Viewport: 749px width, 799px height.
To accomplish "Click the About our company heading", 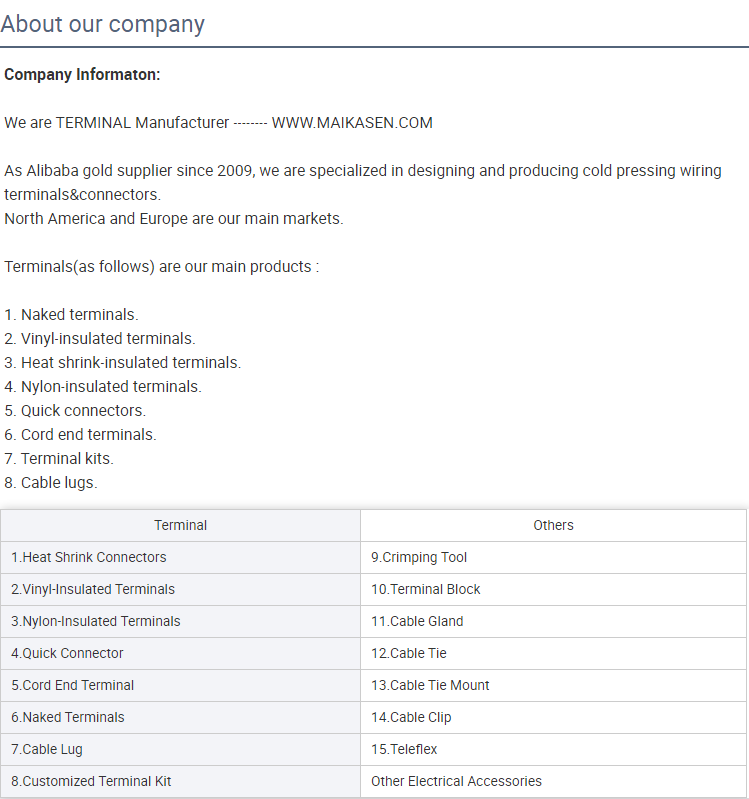I will [x=102, y=24].
